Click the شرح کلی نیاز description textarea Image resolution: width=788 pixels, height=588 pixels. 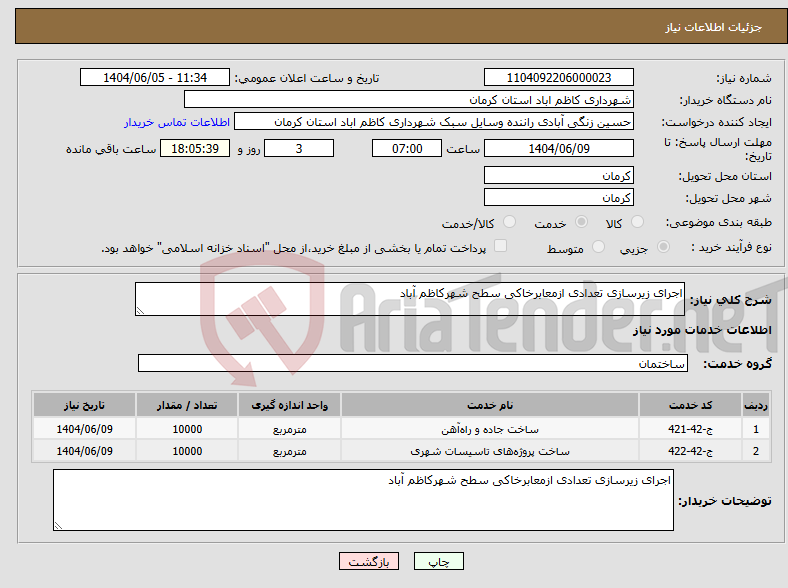[410, 299]
